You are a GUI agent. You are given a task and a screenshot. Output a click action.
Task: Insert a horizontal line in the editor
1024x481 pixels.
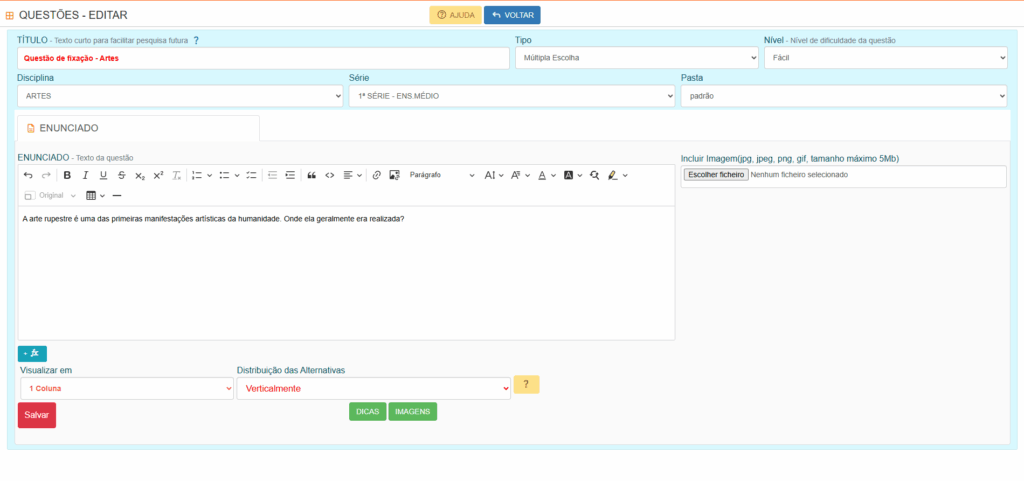tap(117, 195)
